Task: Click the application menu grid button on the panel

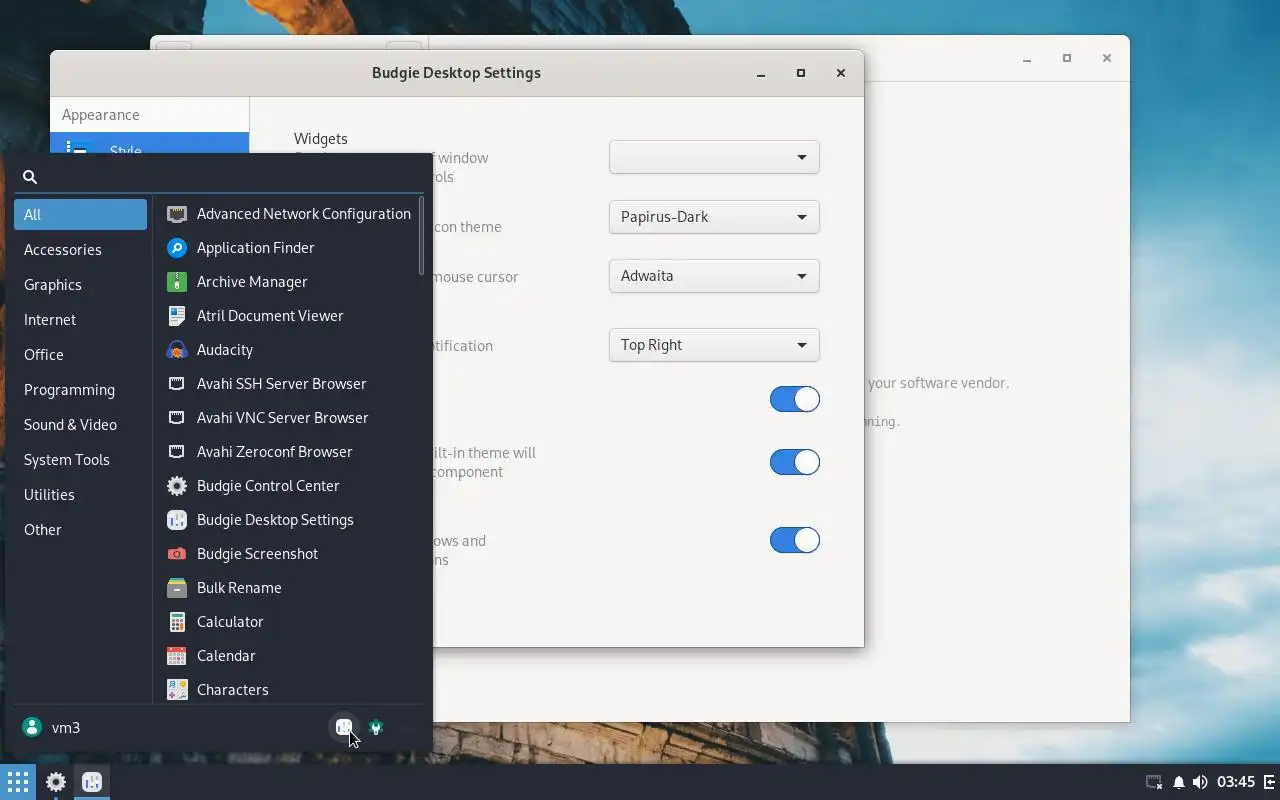Action: click(18, 782)
